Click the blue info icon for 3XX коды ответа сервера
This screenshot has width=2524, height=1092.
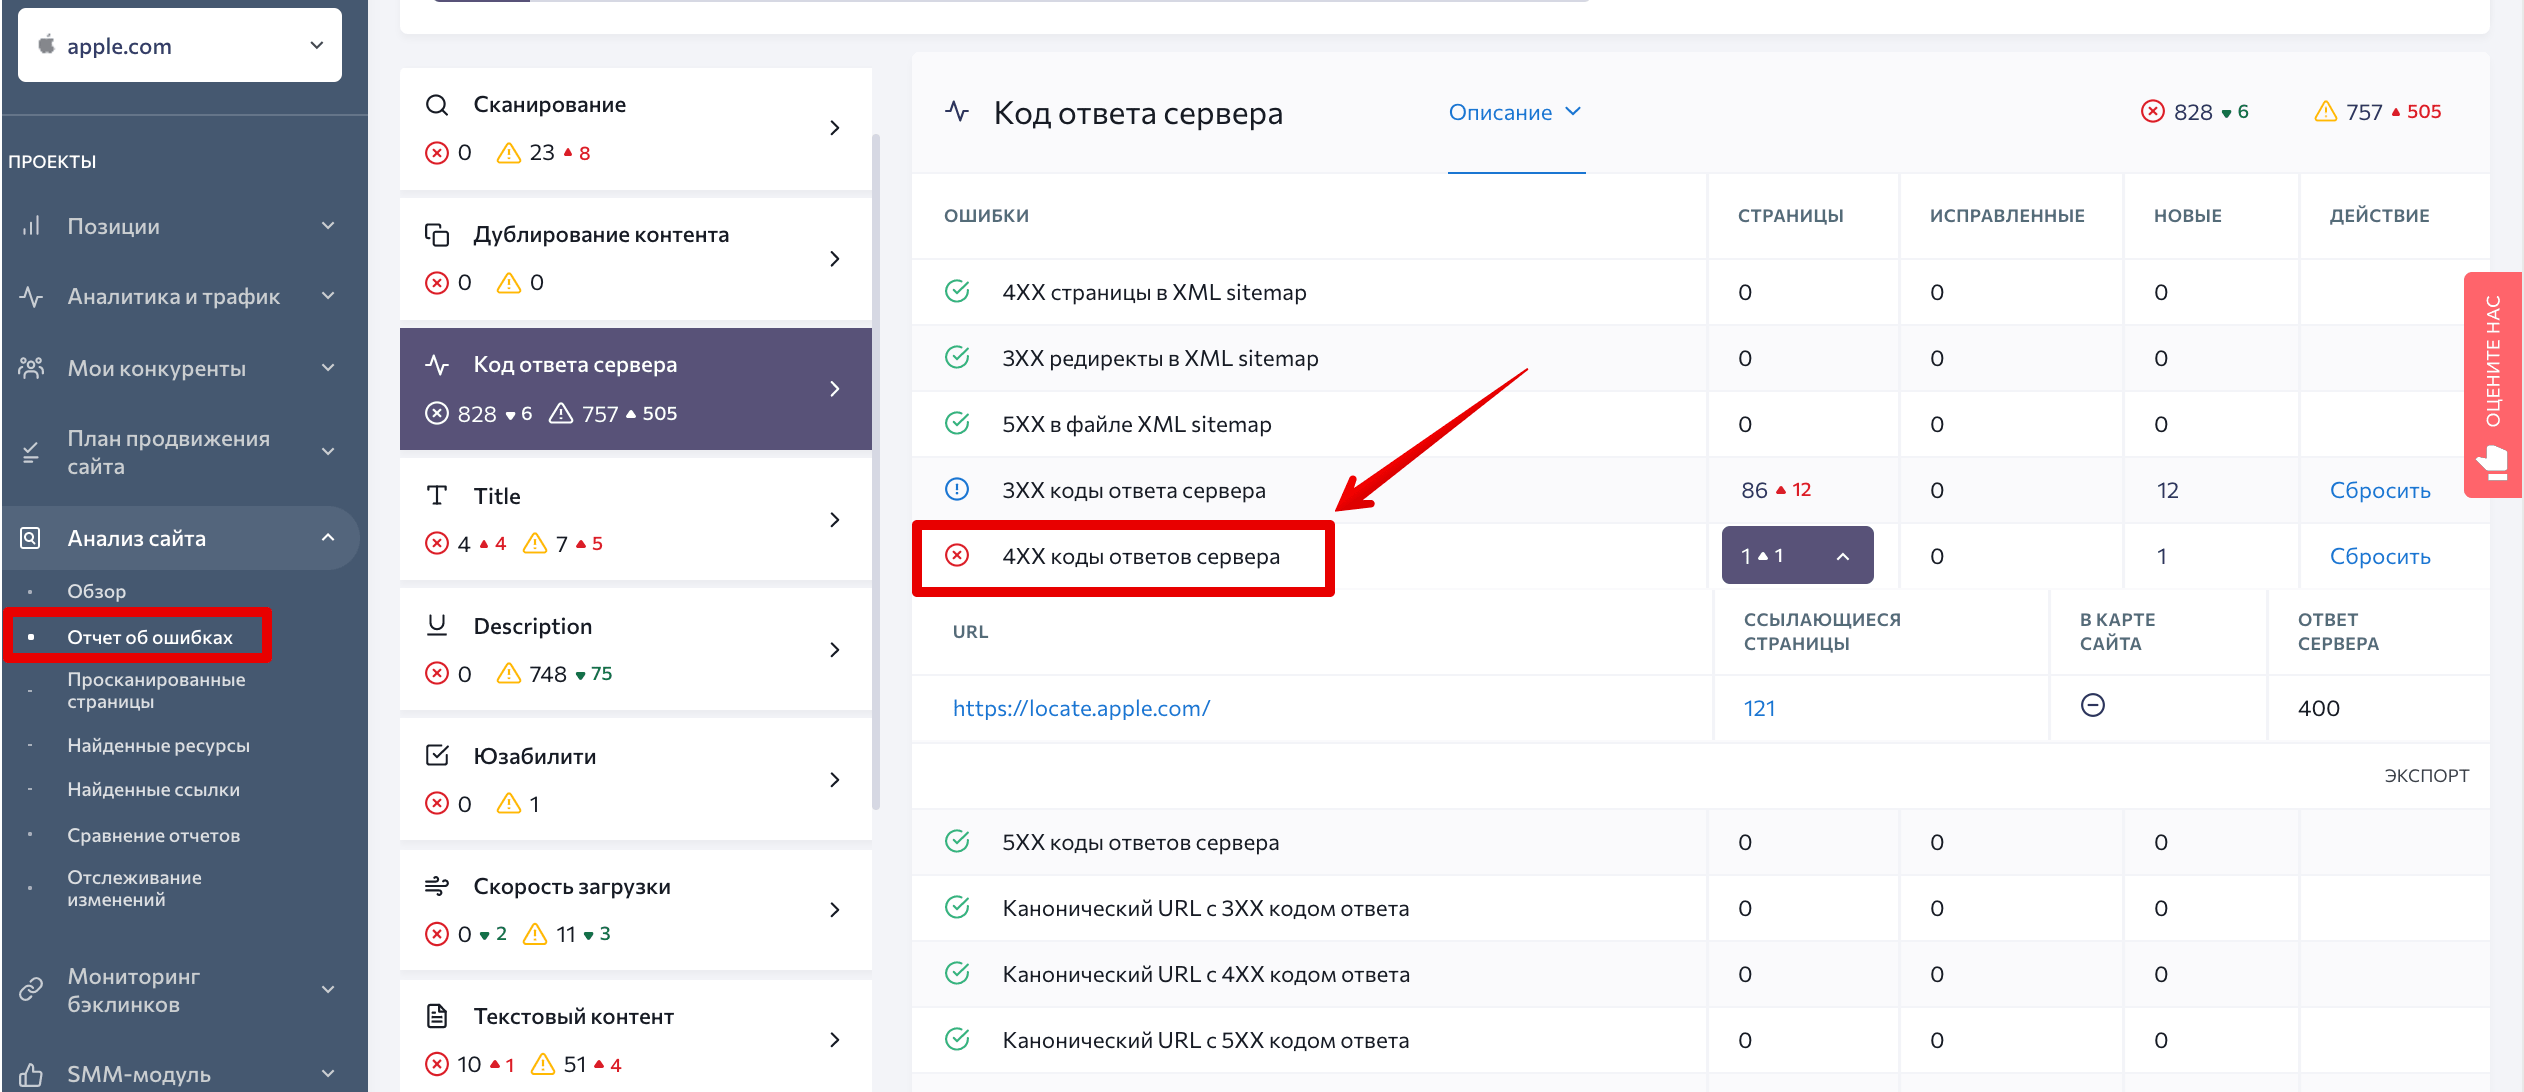(x=957, y=489)
